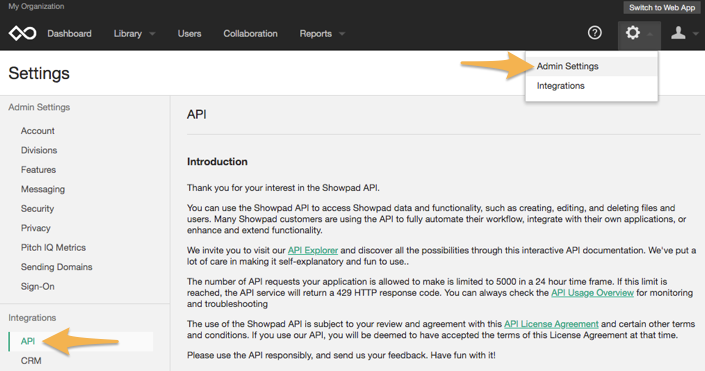This screenshot has height=371, width=705.
Task: Click the Showpad infinity logo
Action: point(22,33)
